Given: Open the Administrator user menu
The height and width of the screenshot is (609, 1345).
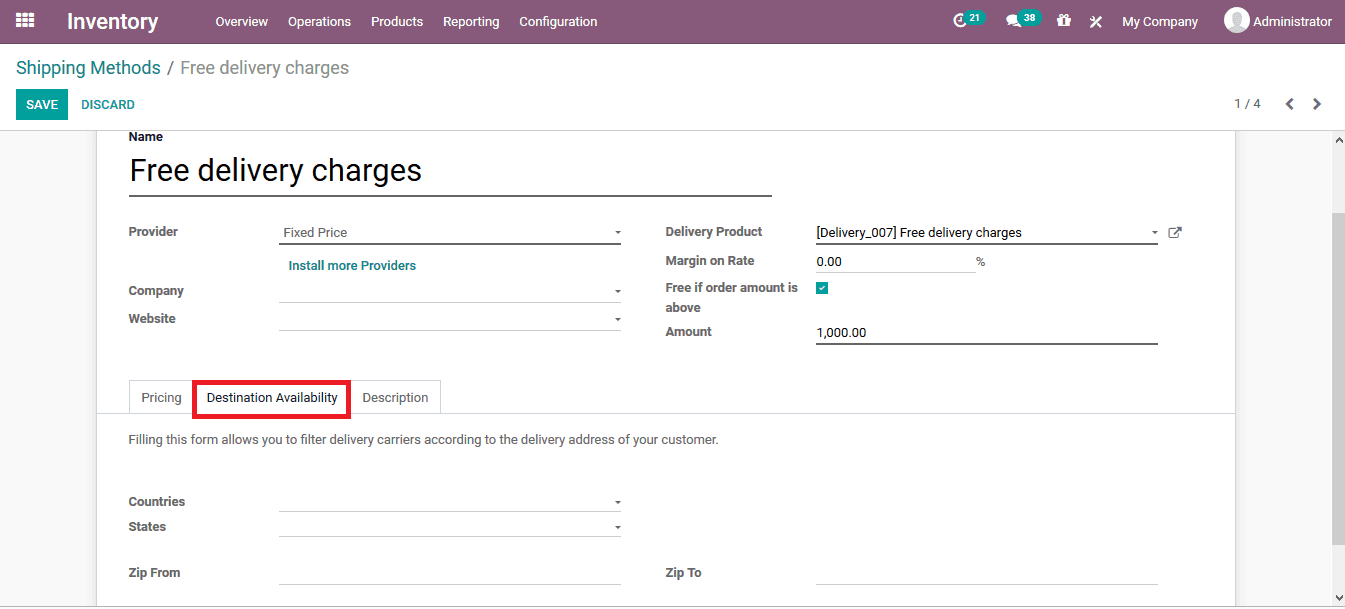Looking at the screenshot, I should click(x=1278, y=21).
